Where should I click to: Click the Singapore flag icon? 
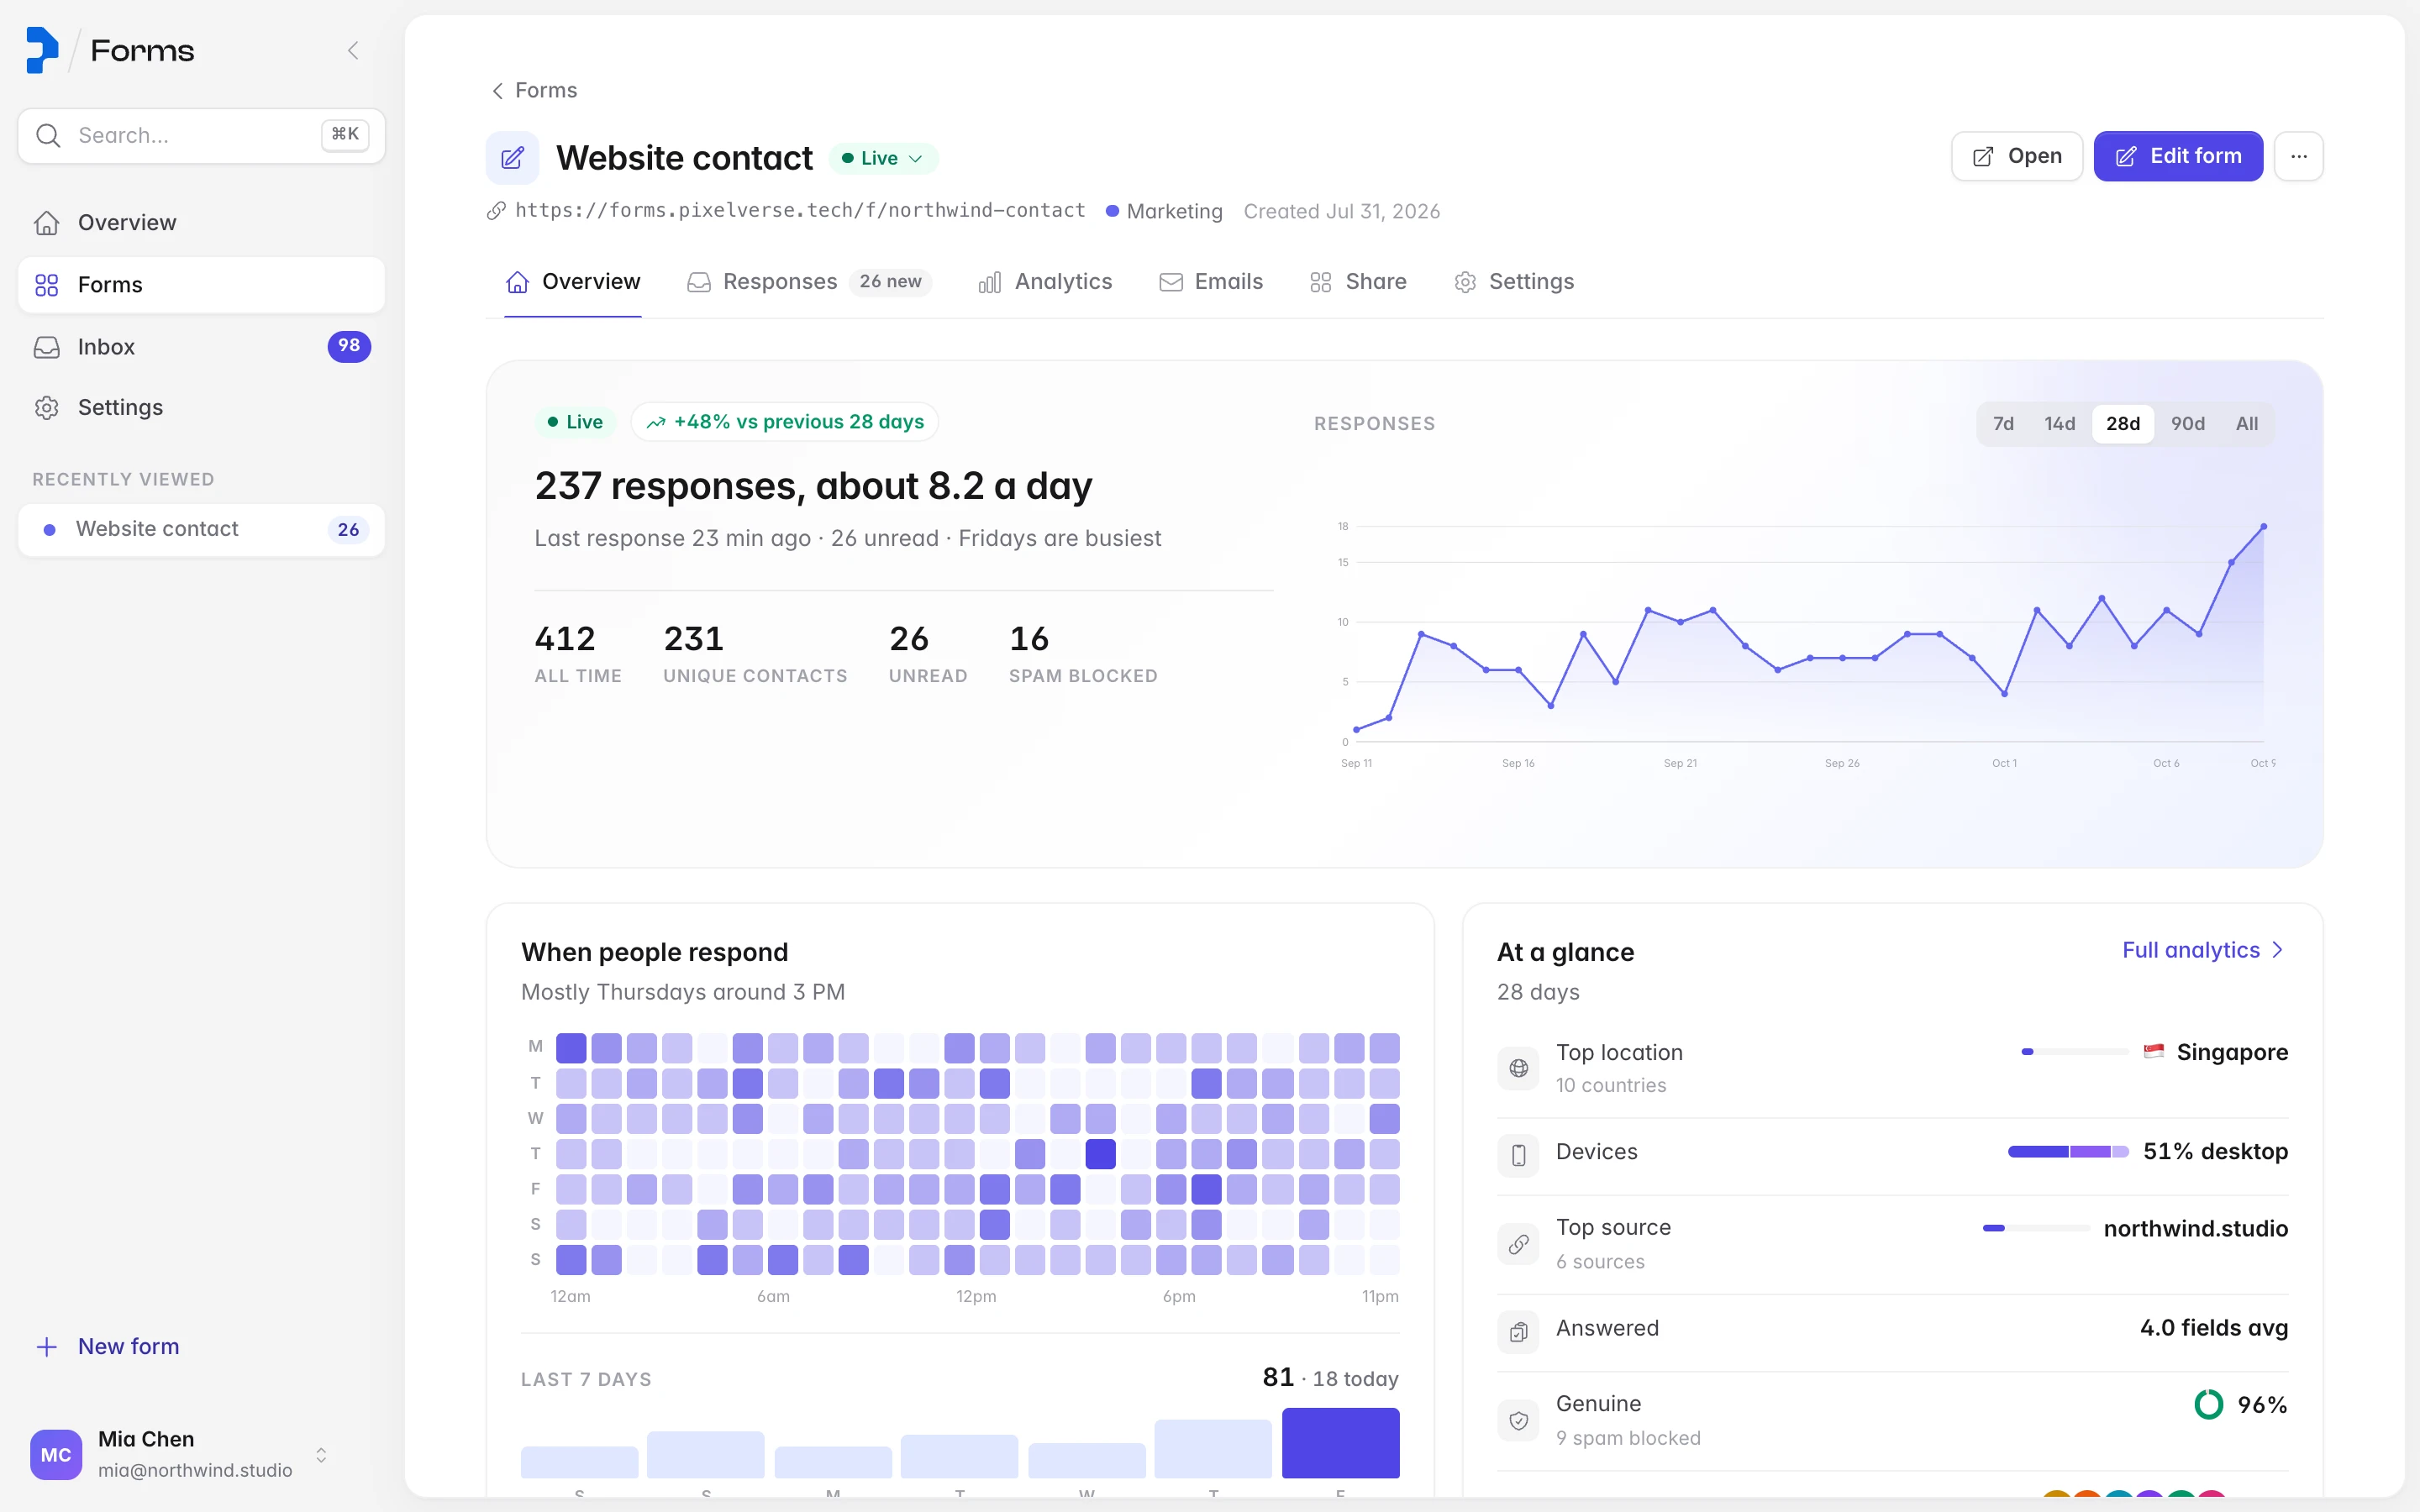2154,1051
